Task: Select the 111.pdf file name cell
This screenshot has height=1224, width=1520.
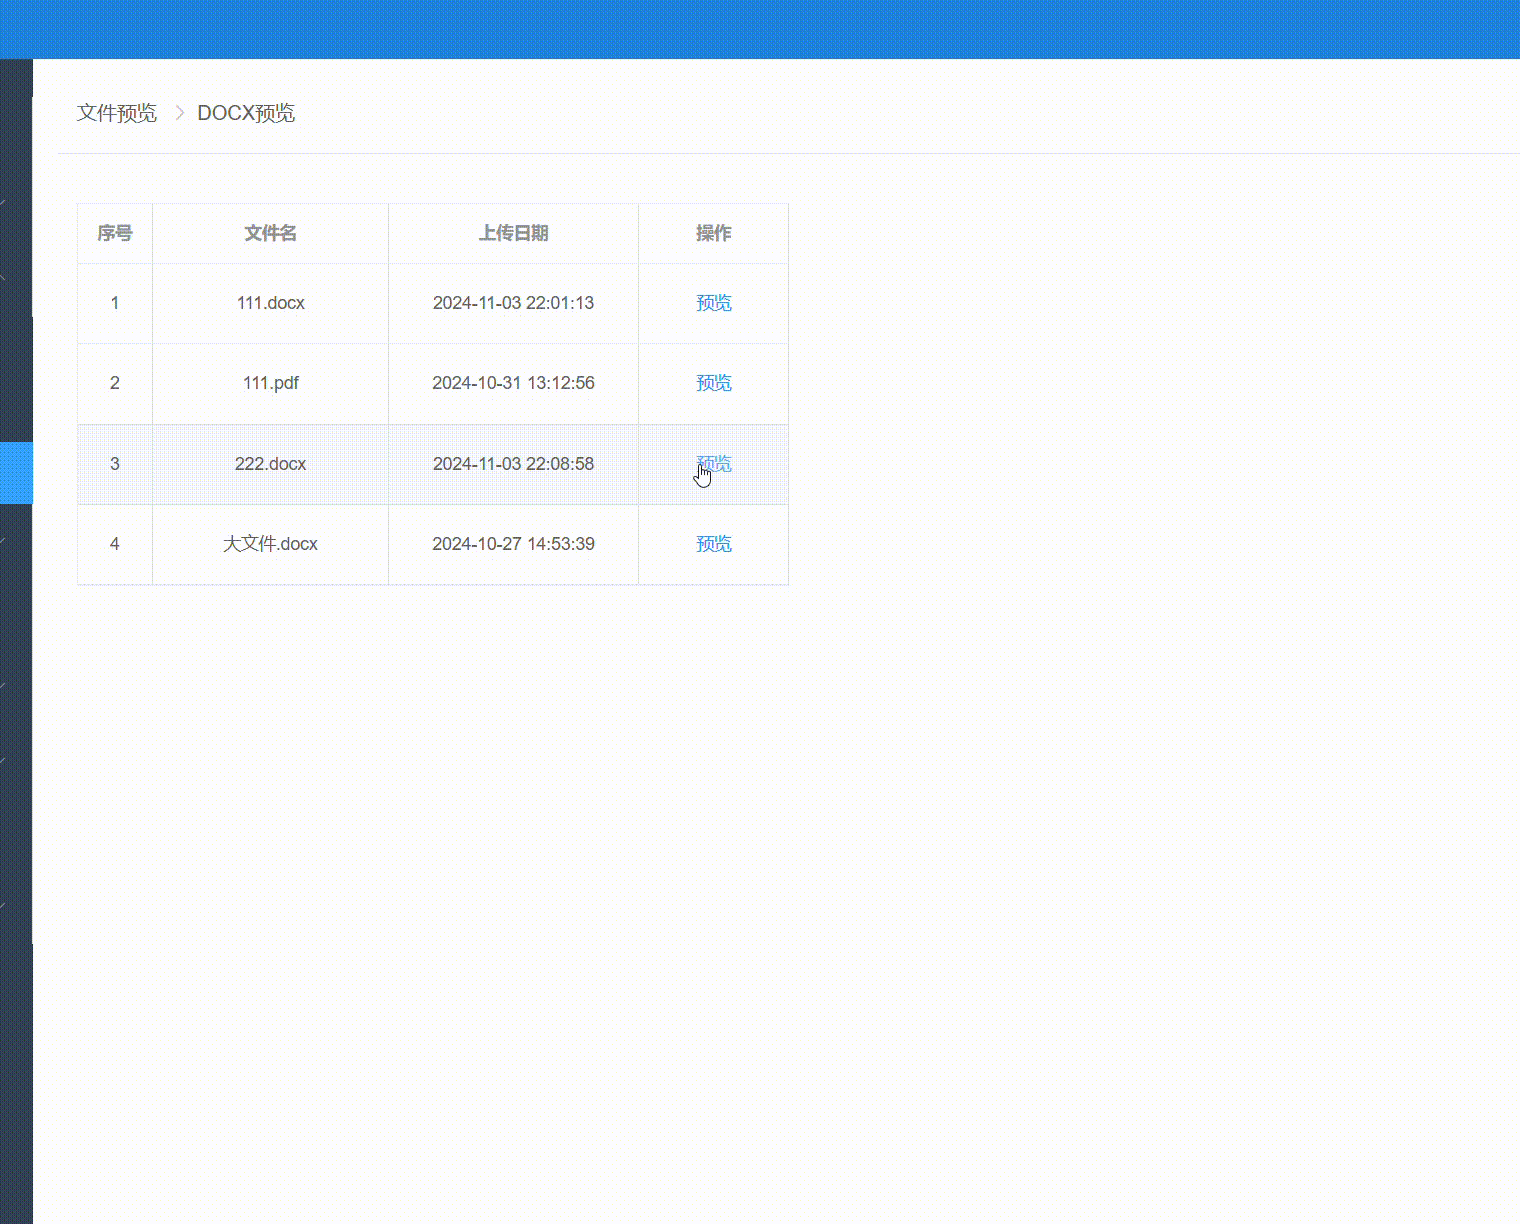Action: [271, 383]
